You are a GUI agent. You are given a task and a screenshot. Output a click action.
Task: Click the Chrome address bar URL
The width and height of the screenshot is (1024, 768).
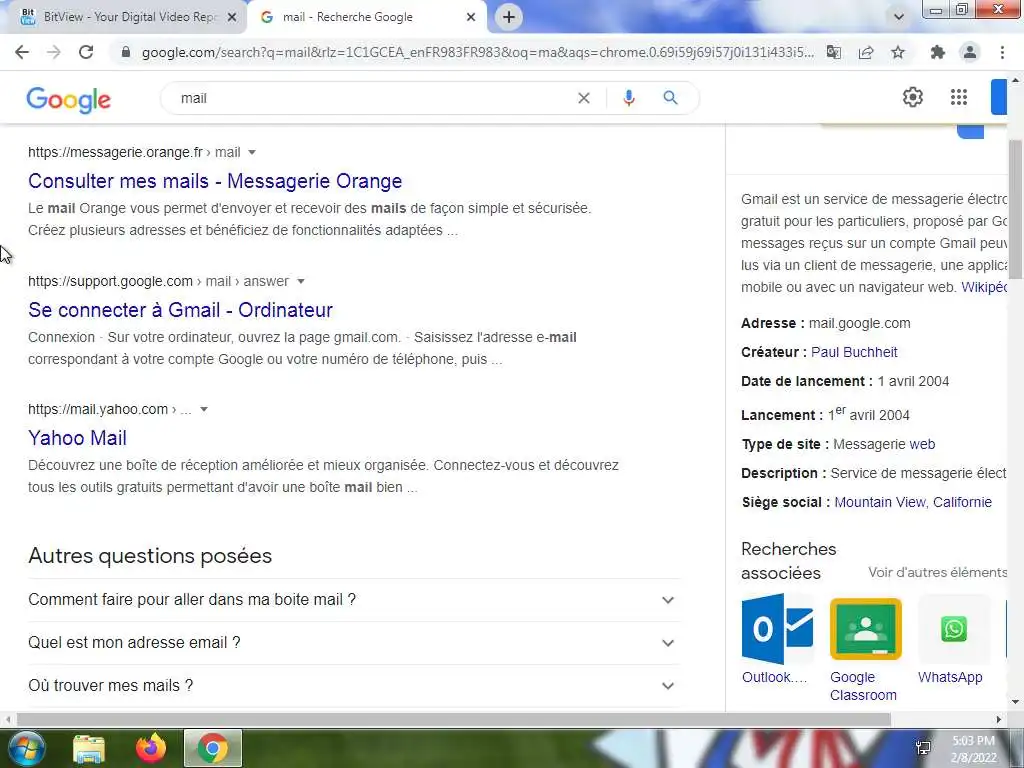click(x=478, y=52)
